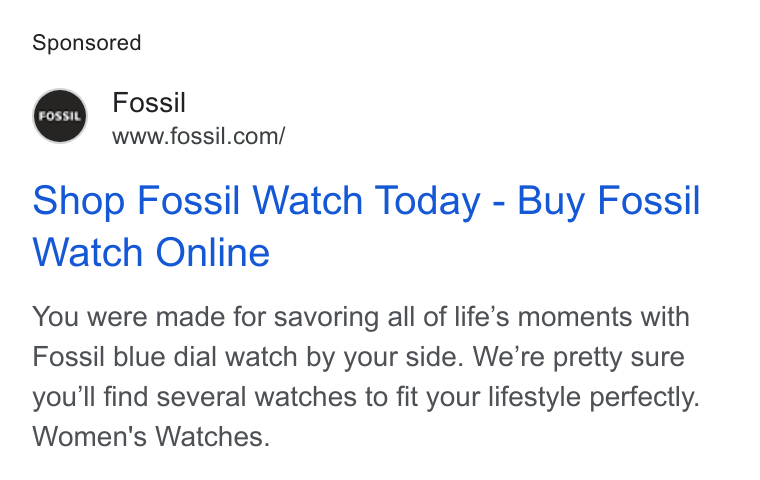The width and height of the screenshot is (760, 480).
Task: Click the word 'Shop' in the headline
Action: [x=79, y=200]
